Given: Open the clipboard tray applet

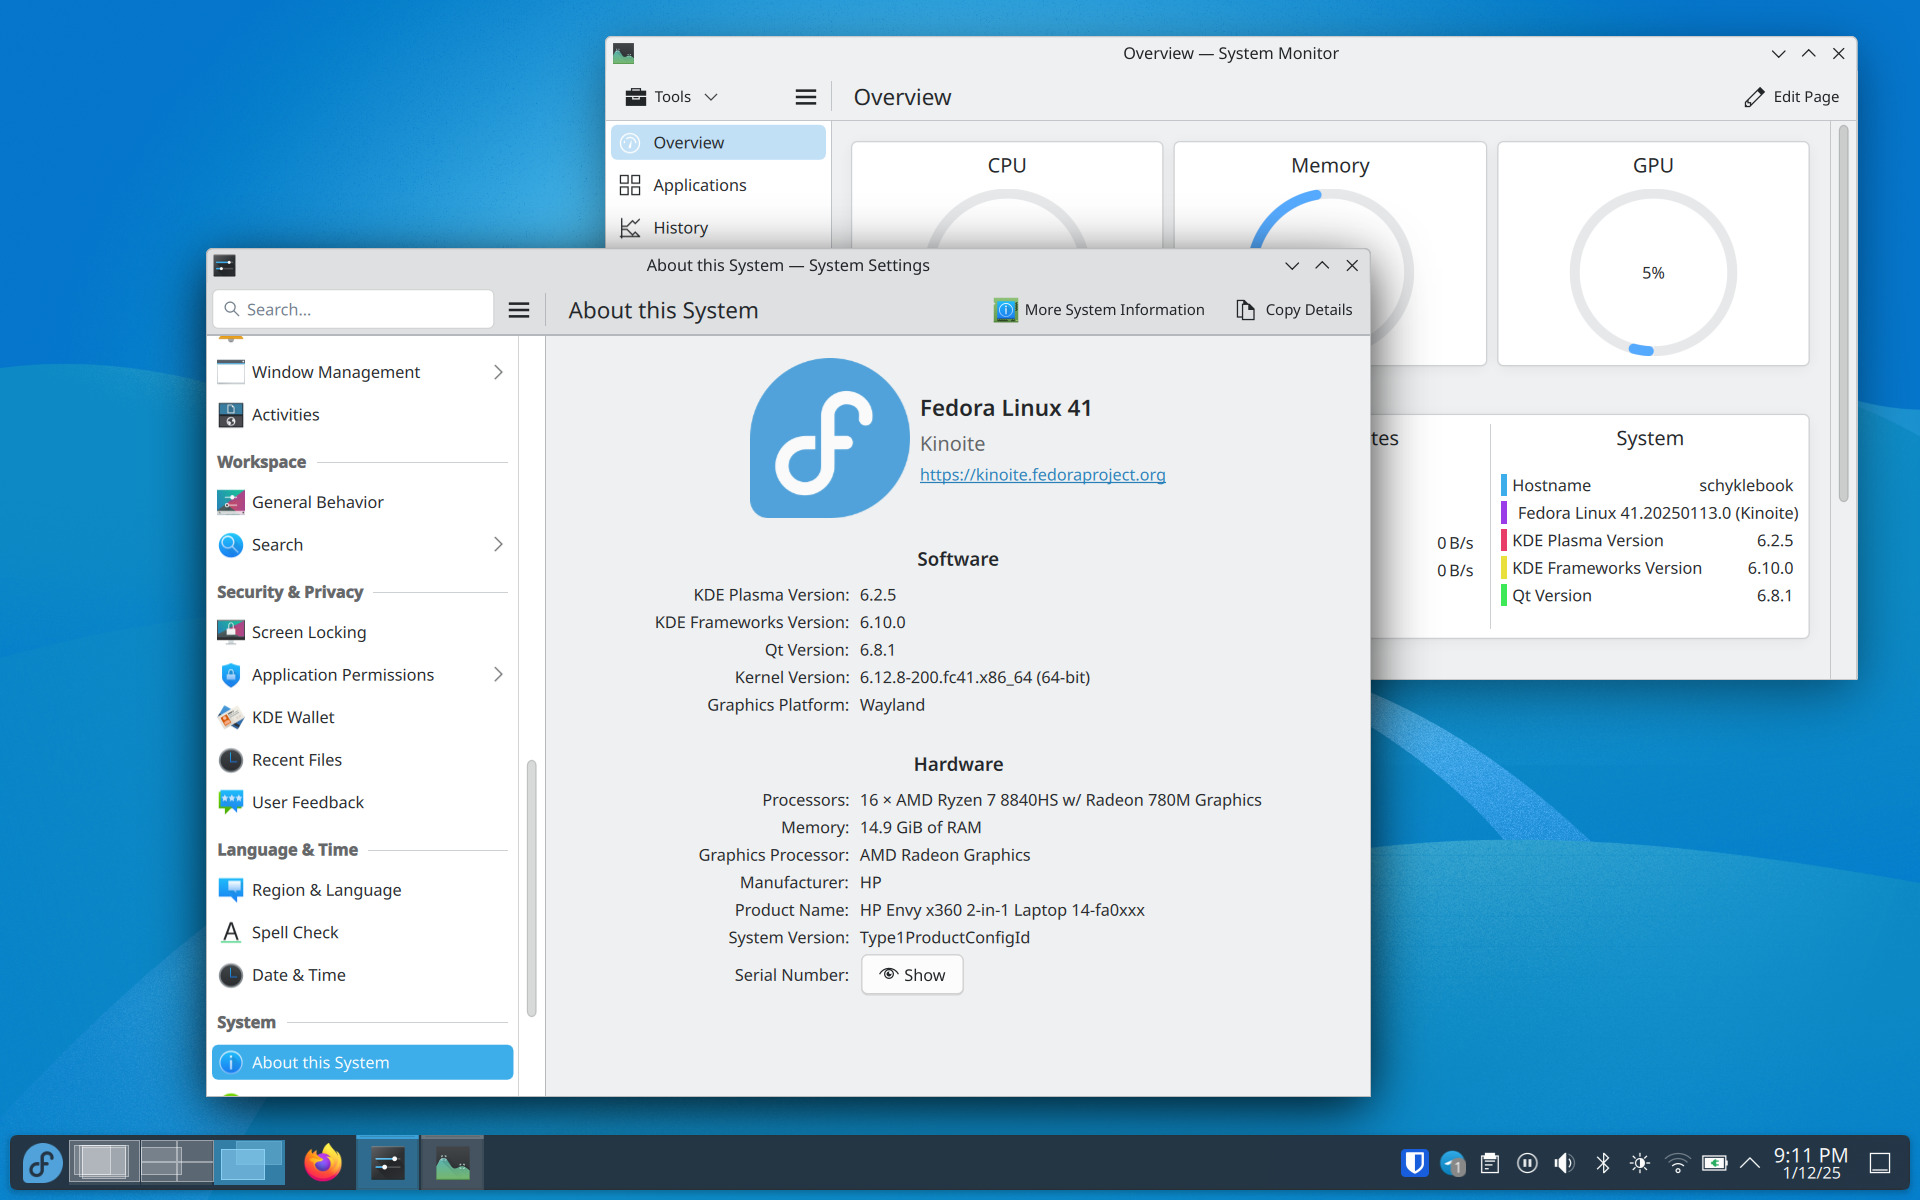Looking at the screenshot, I should click(1490, 1163).
